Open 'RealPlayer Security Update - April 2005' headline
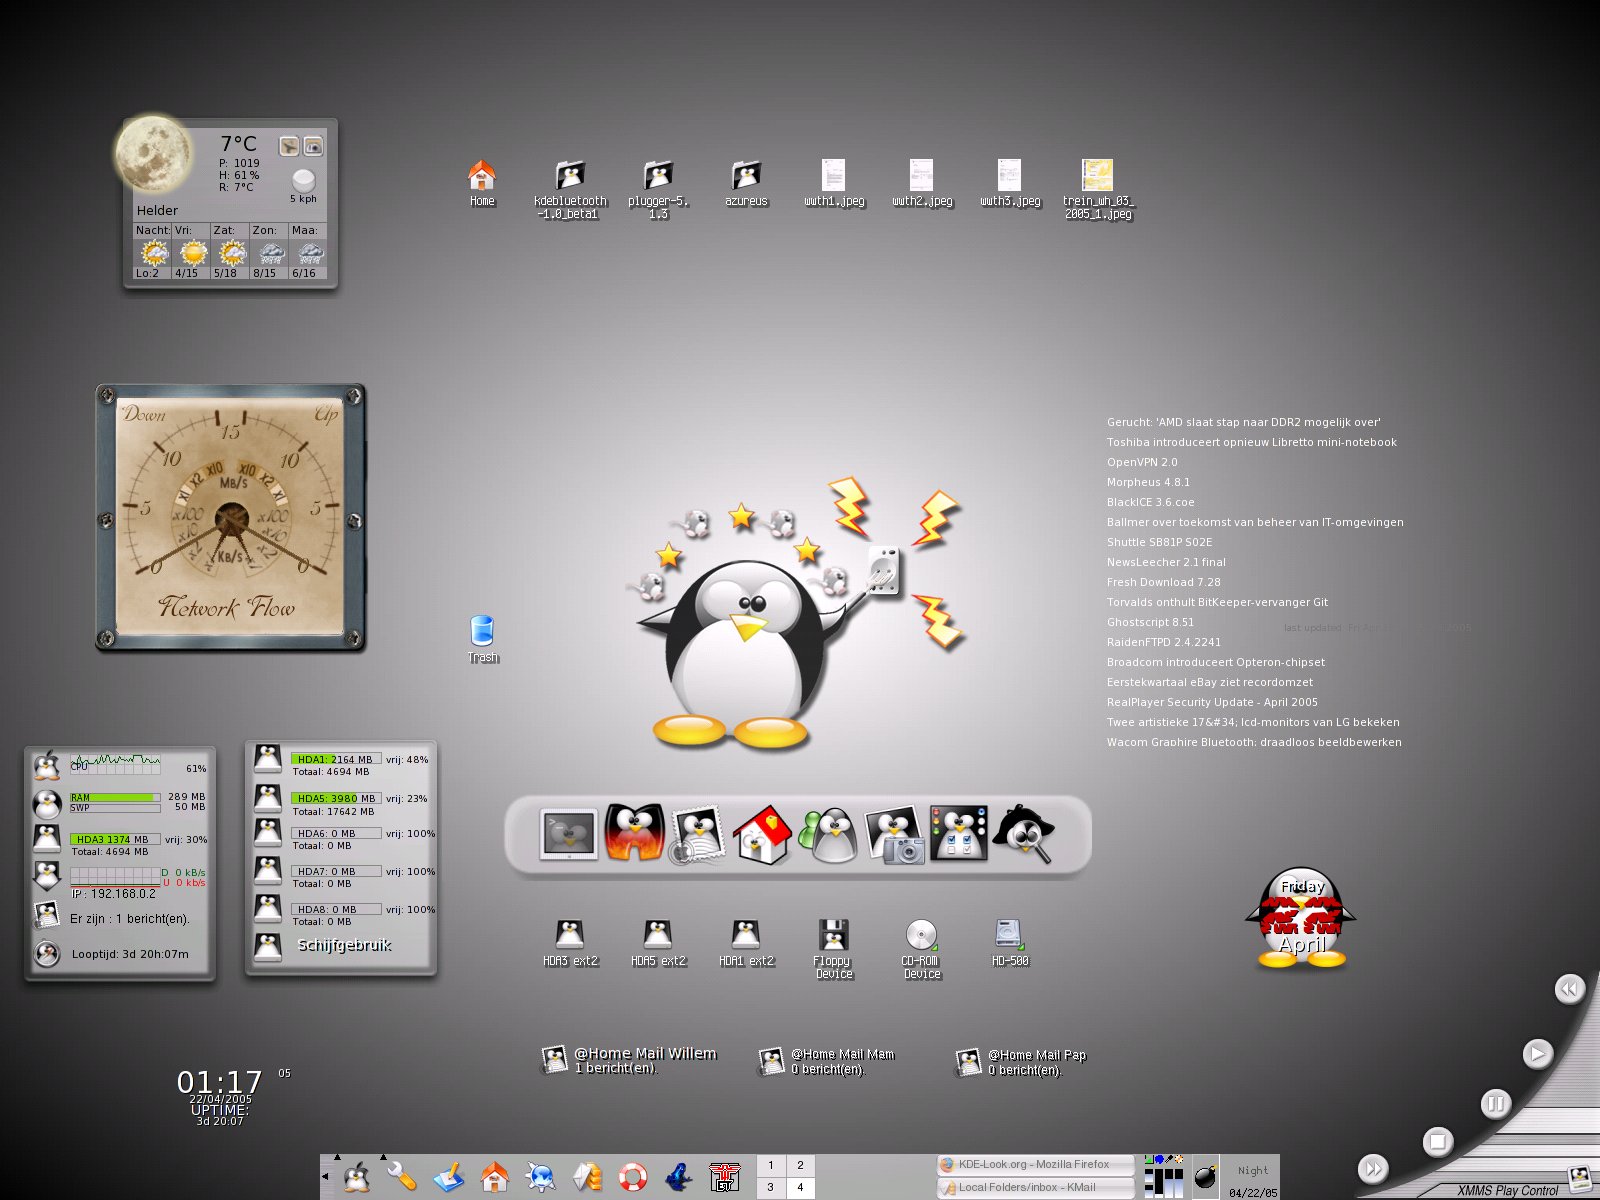 point(1212,702)
